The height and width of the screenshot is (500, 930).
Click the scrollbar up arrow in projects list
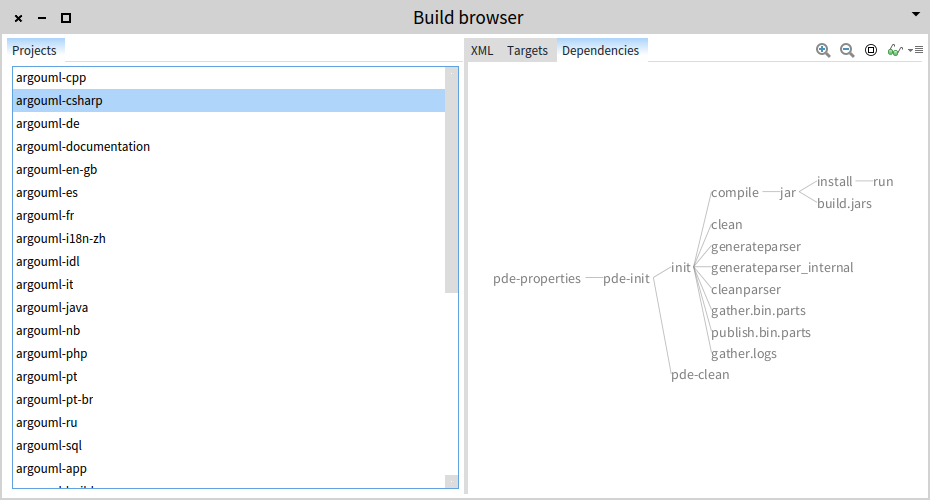pos(451,73)
